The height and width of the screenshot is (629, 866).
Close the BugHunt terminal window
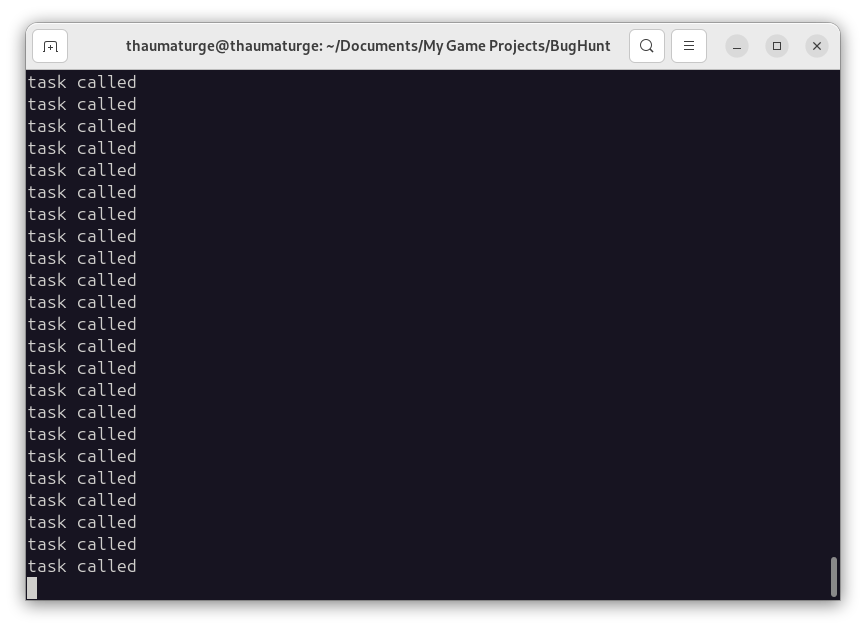(817, 46)
